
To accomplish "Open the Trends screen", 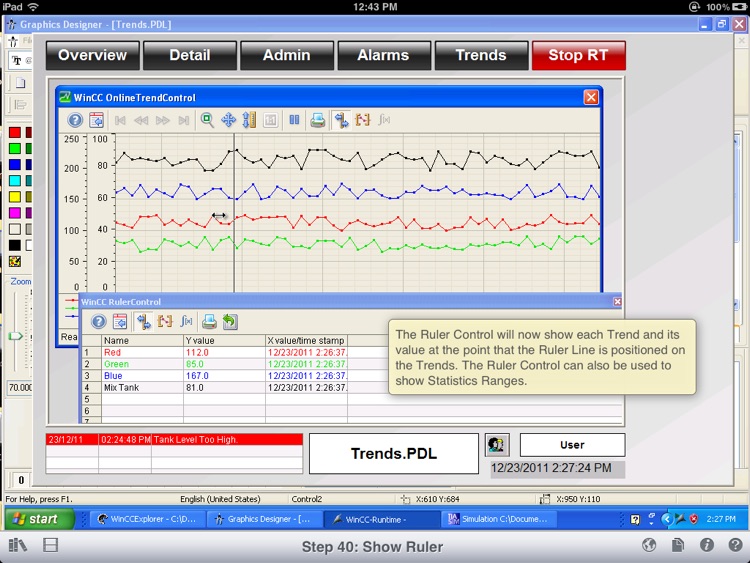I will point(481,55).
